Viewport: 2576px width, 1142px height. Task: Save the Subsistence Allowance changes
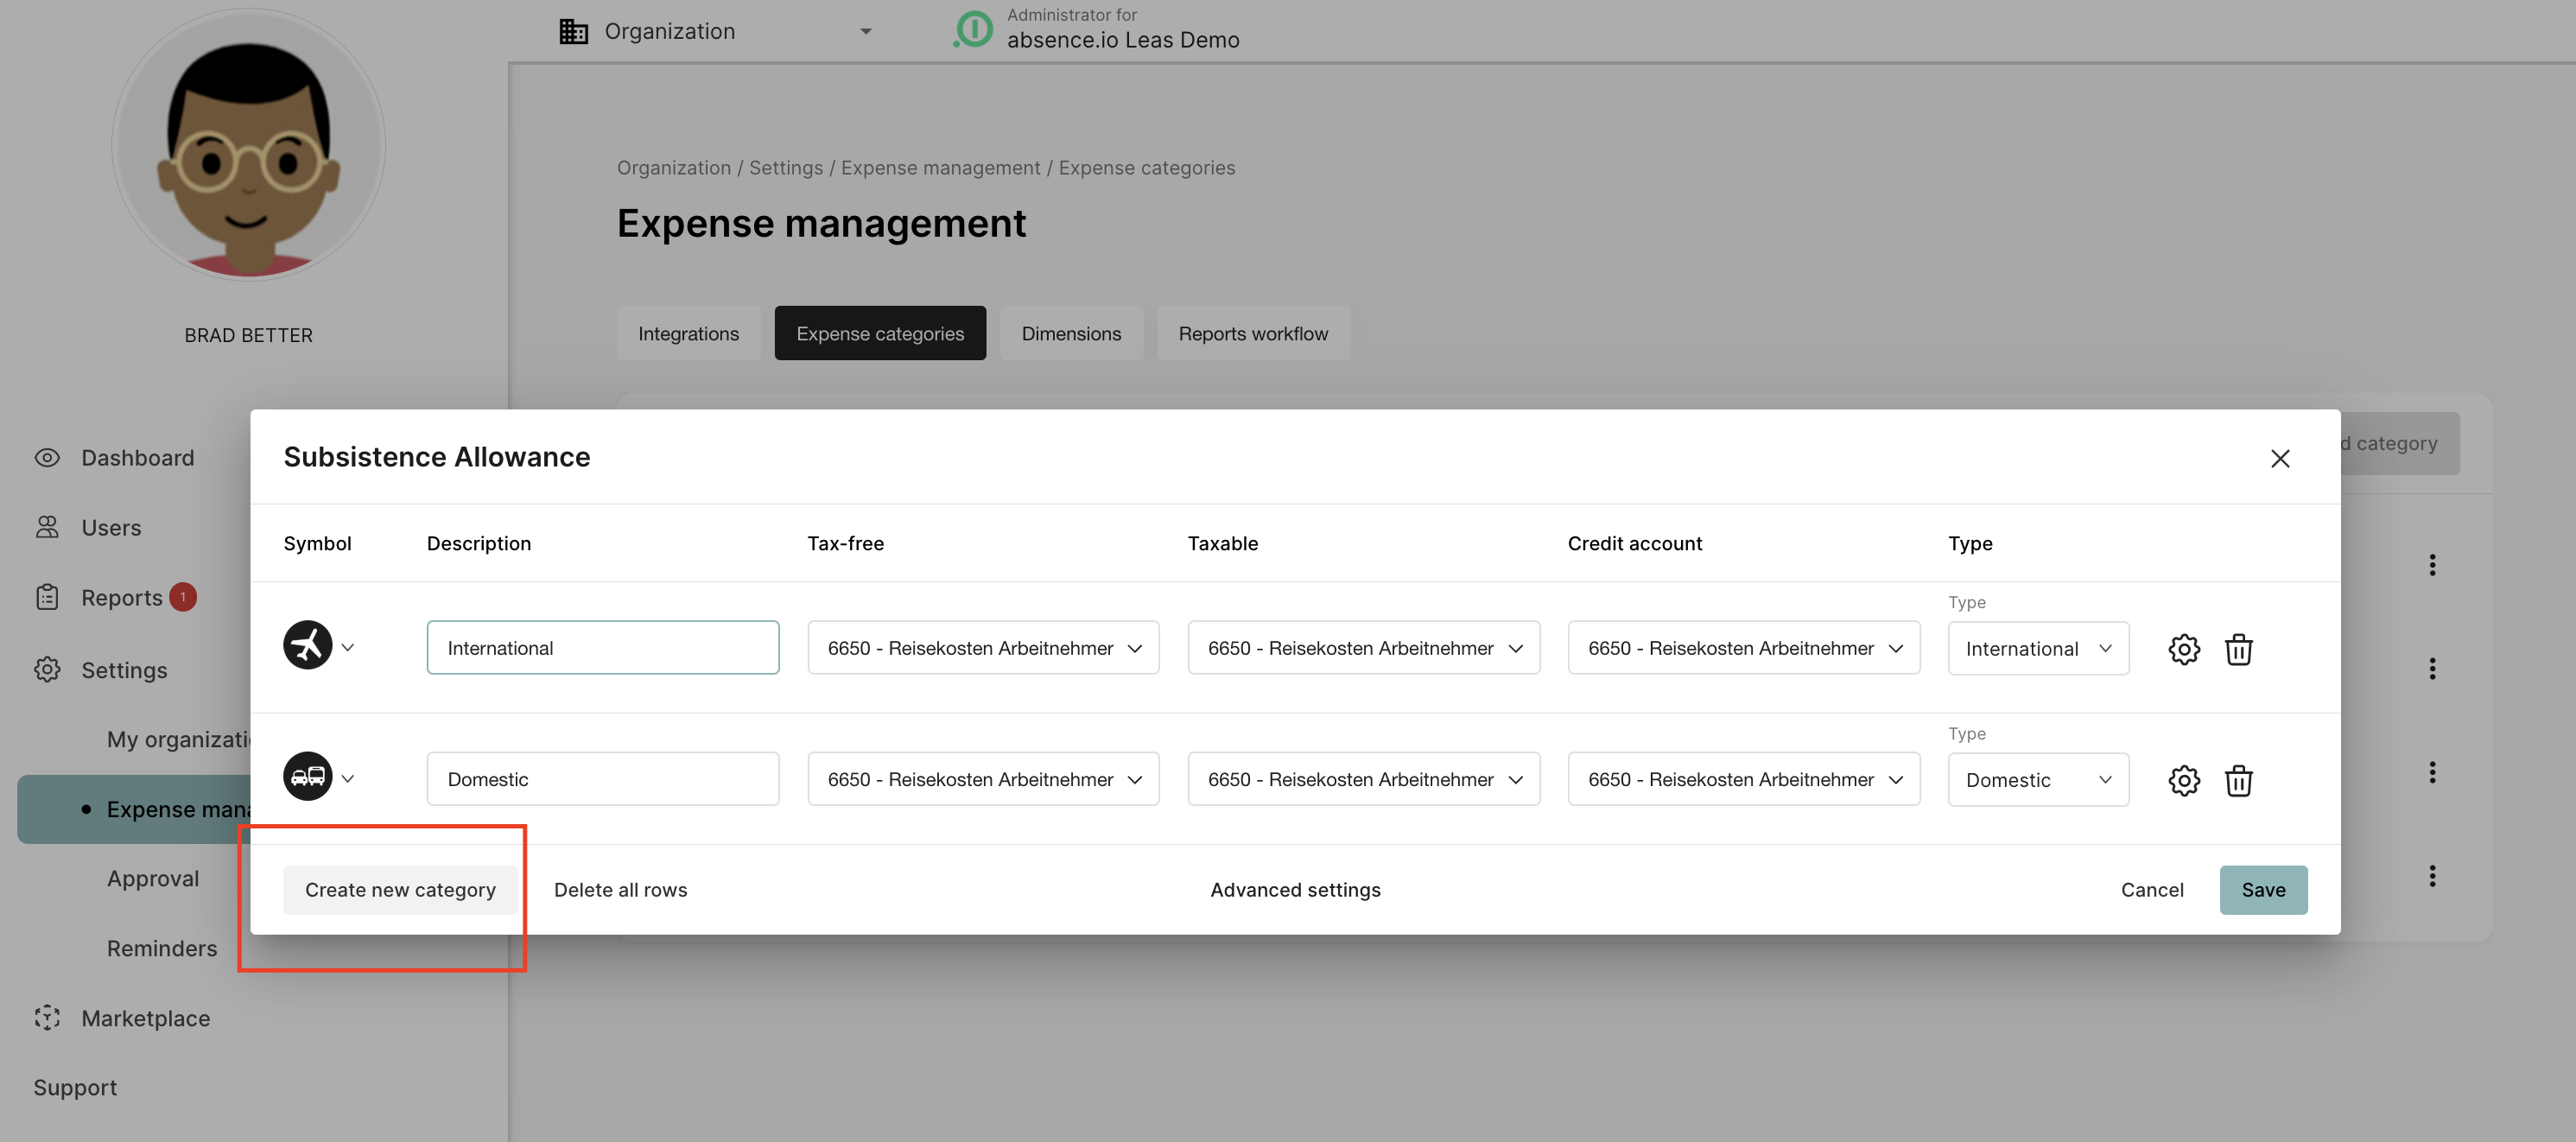[x=2263, y=889]
